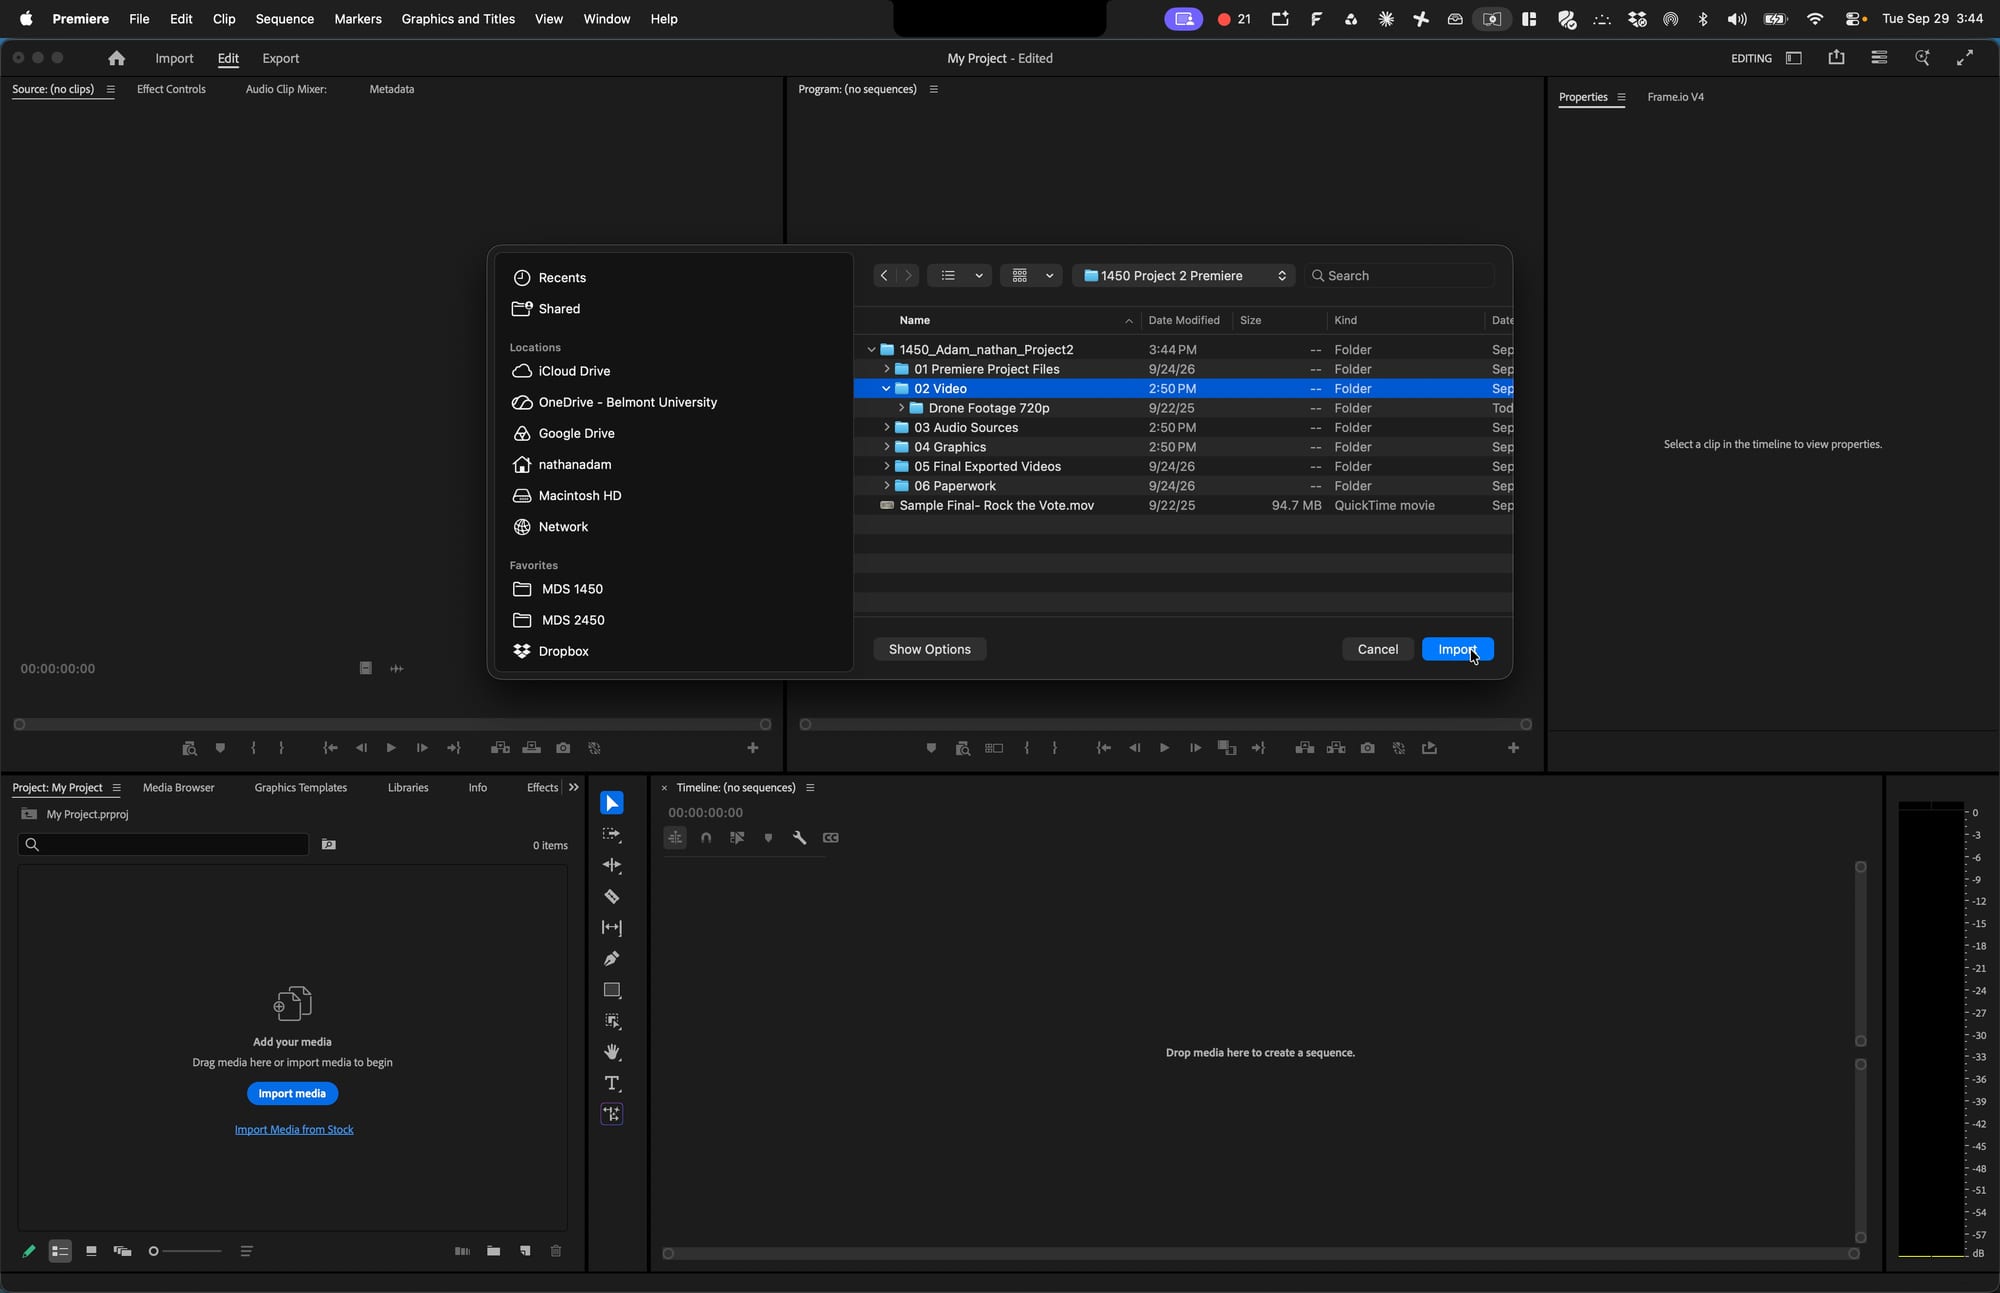Toggle captions track options icon in timeline

coord(830,838)
